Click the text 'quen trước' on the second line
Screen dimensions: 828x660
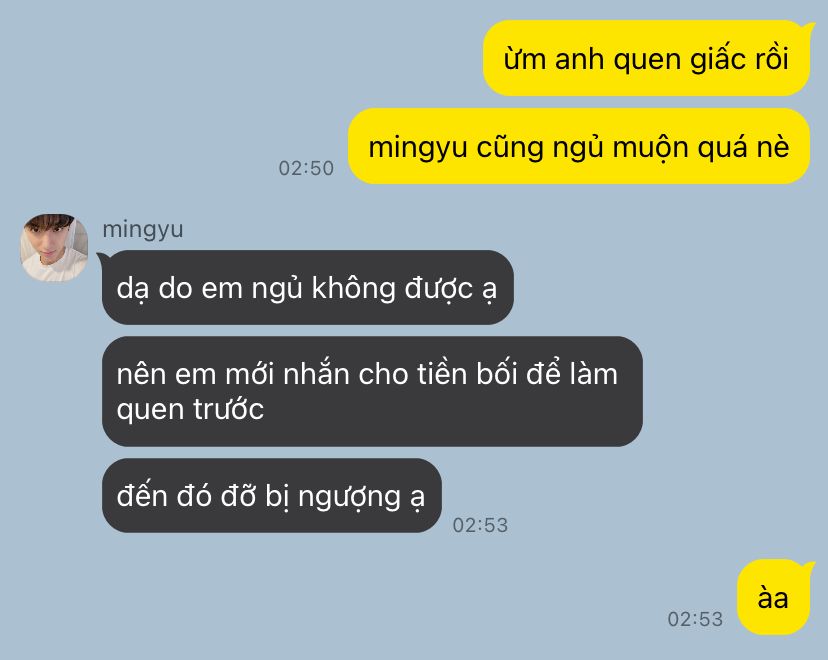(190, 410)
